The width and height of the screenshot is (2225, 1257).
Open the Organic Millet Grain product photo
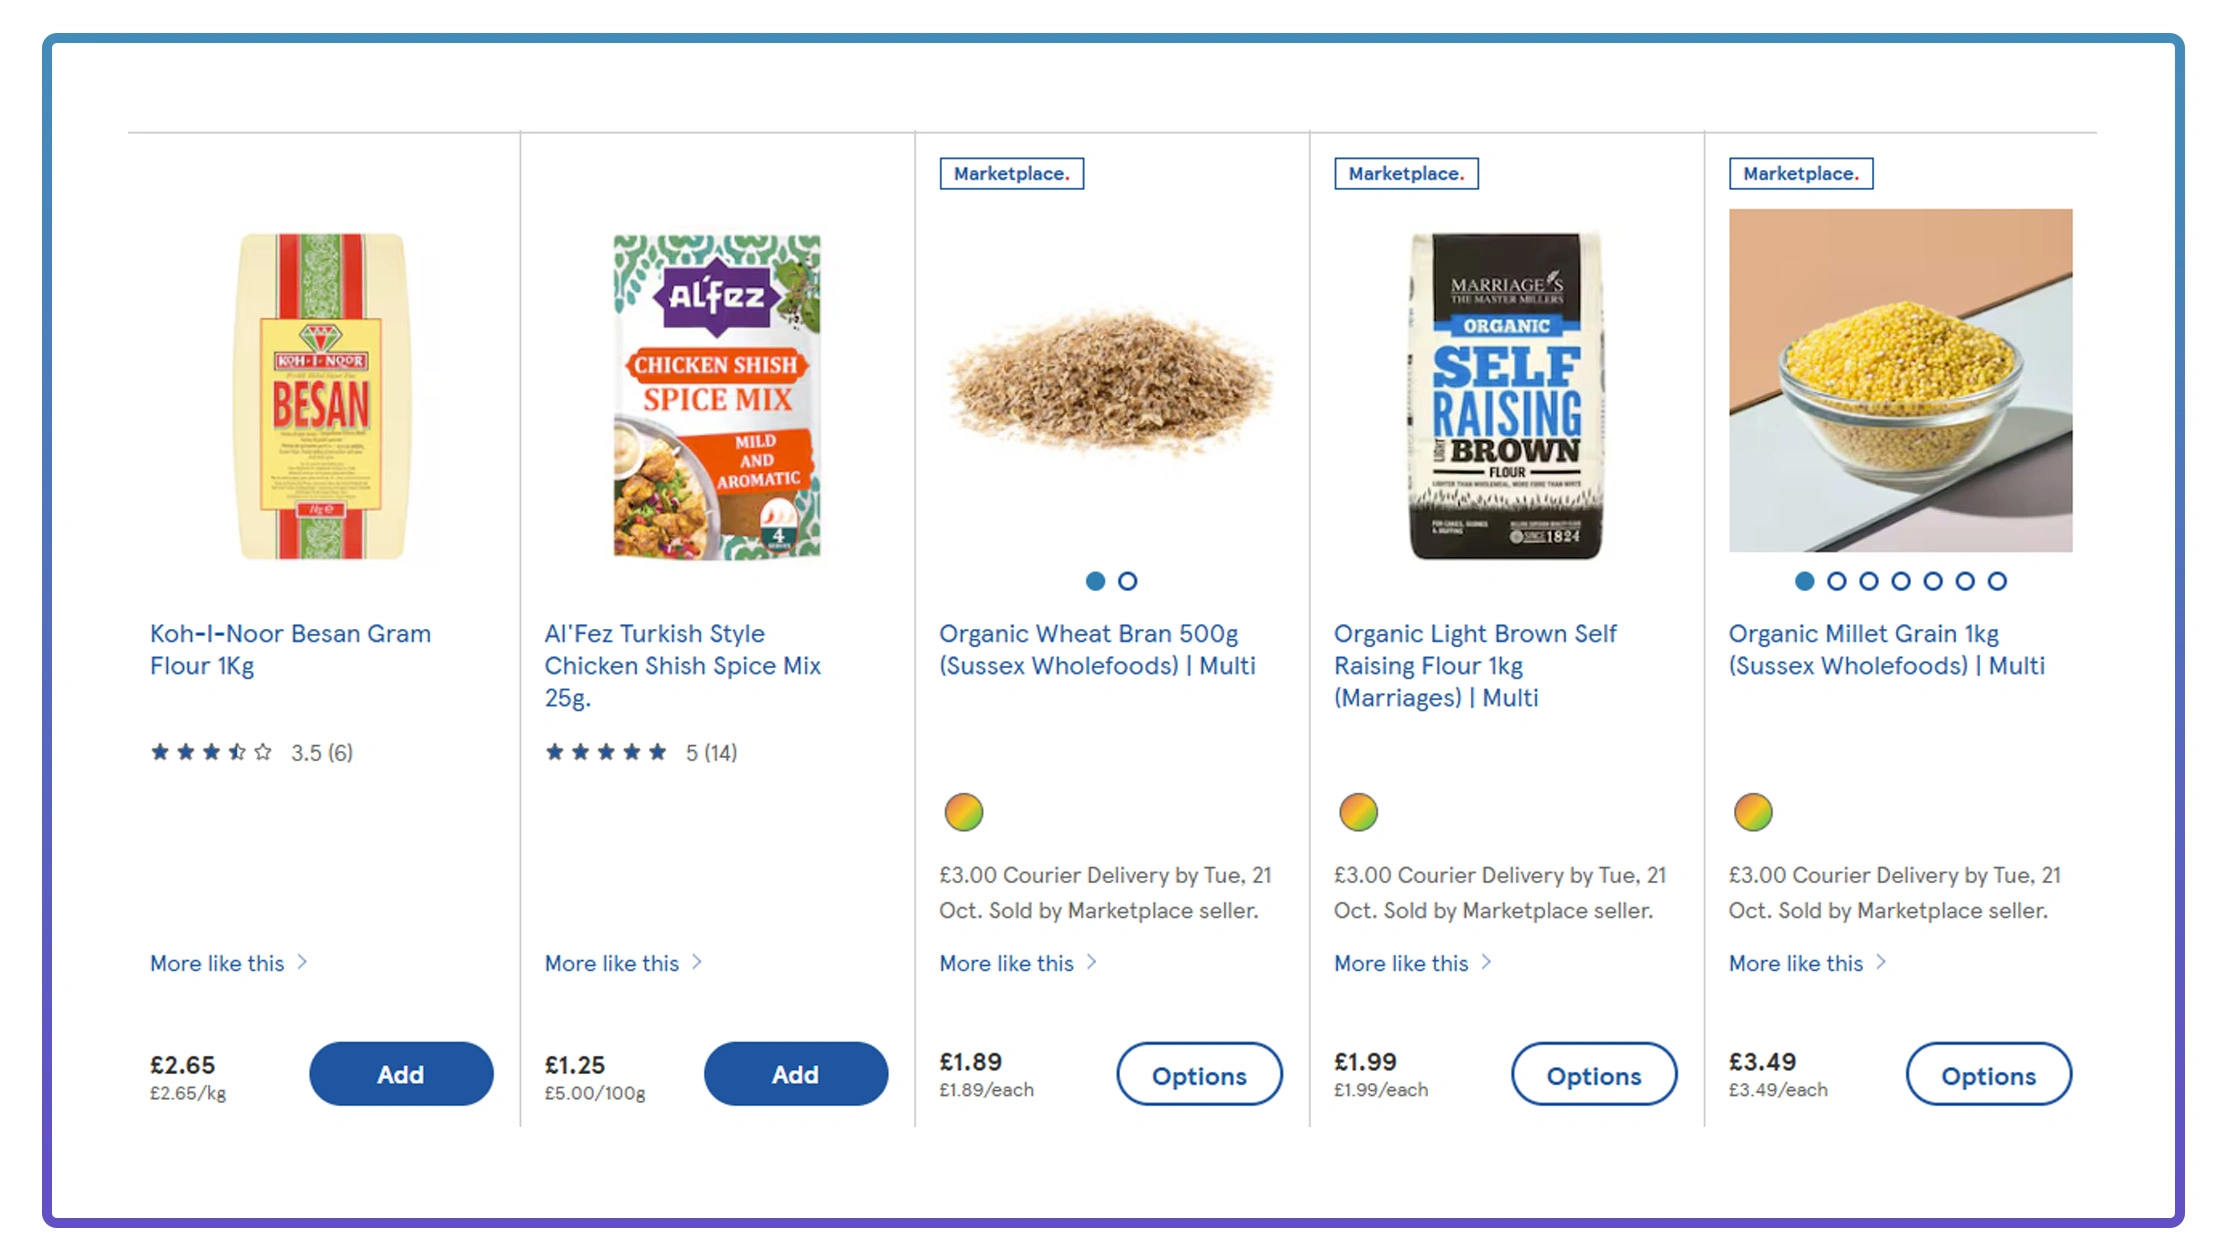click(x=1900, y=380)
